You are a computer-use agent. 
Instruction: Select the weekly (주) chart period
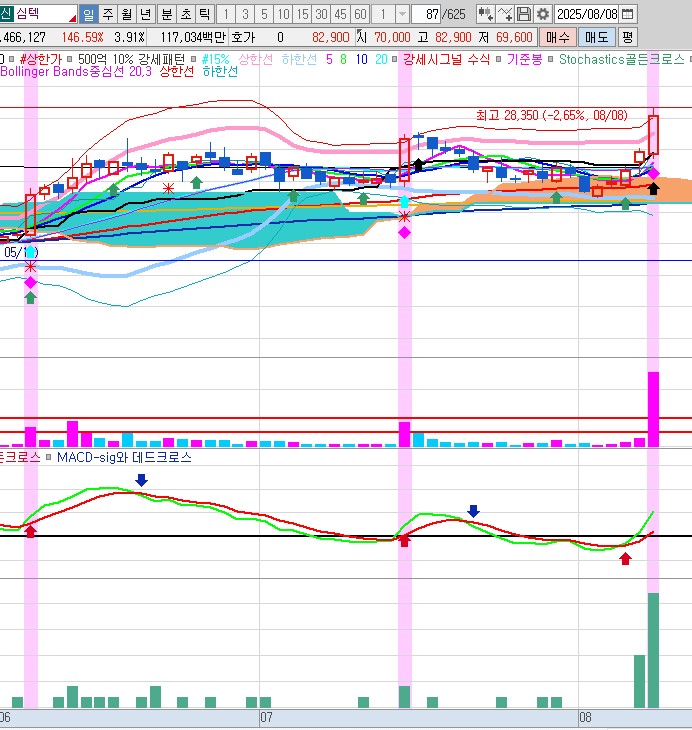click(108, 14)
